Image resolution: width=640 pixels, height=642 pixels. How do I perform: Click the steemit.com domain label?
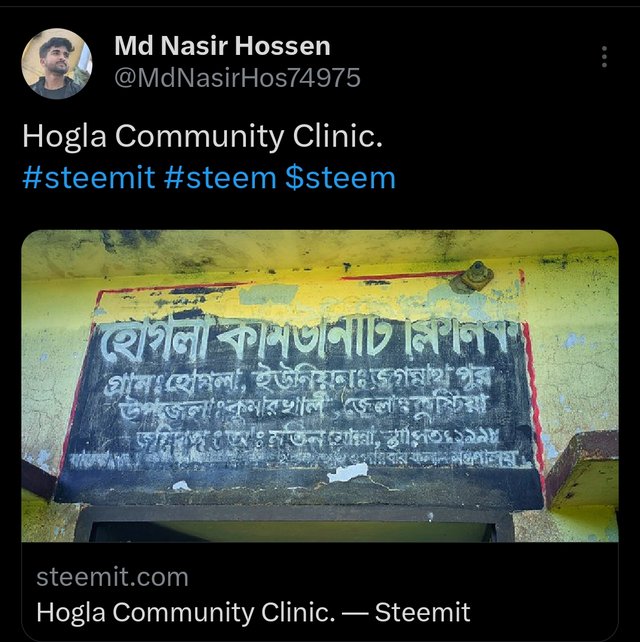[x=113, y=577]
